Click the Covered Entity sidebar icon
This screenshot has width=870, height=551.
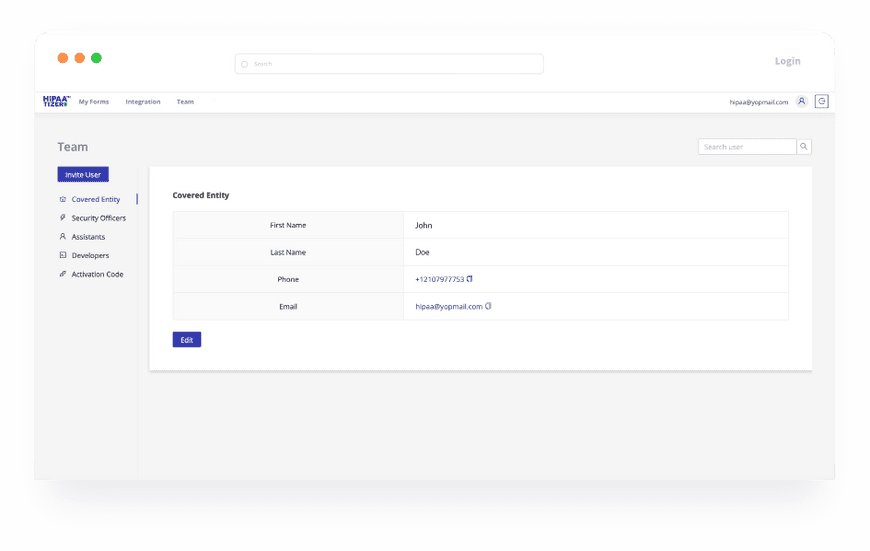(63, 199)
